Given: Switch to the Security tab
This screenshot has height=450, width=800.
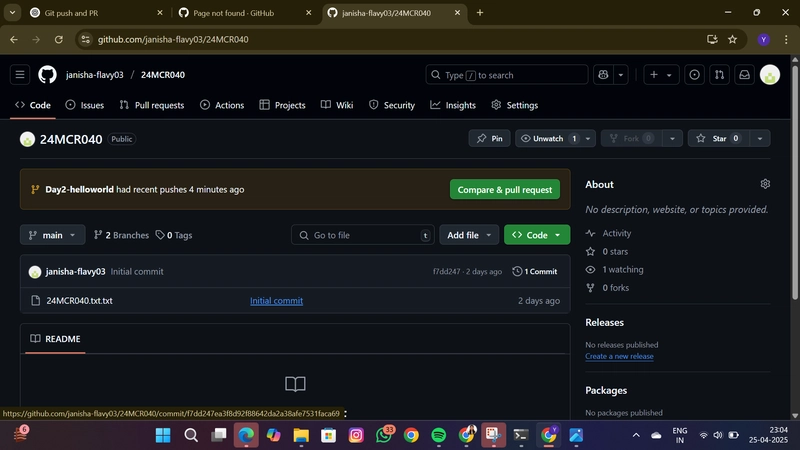Looking at the screenshot, I should pos(392,105).
